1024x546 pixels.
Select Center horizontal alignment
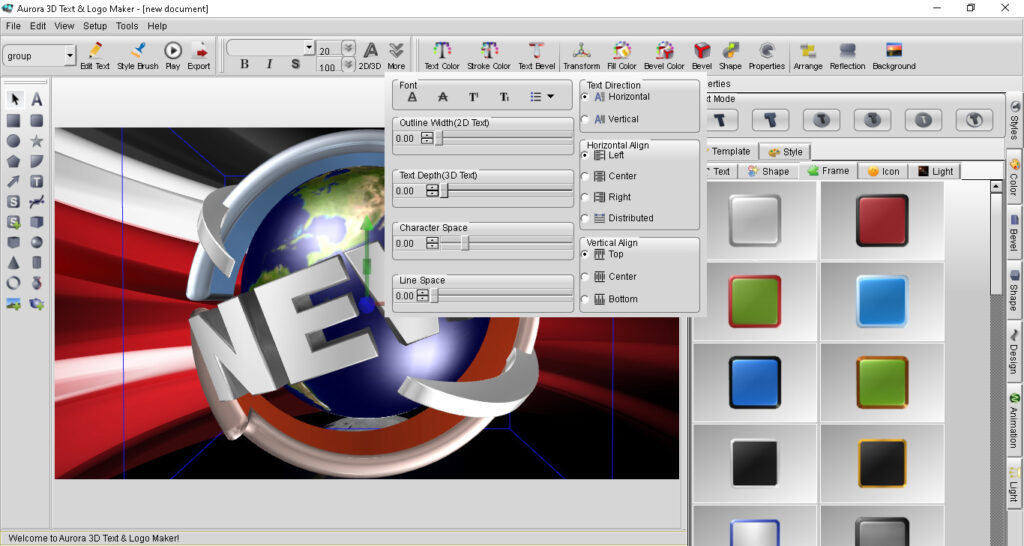coord(610,176)
